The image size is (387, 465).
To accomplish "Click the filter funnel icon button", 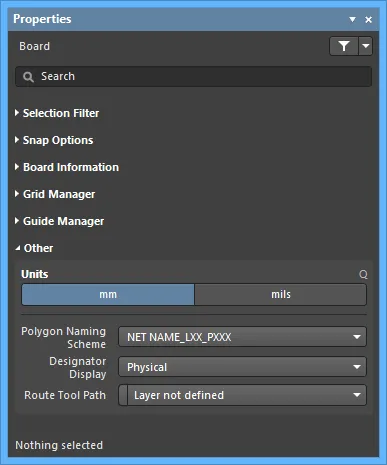I will point(344,46).
